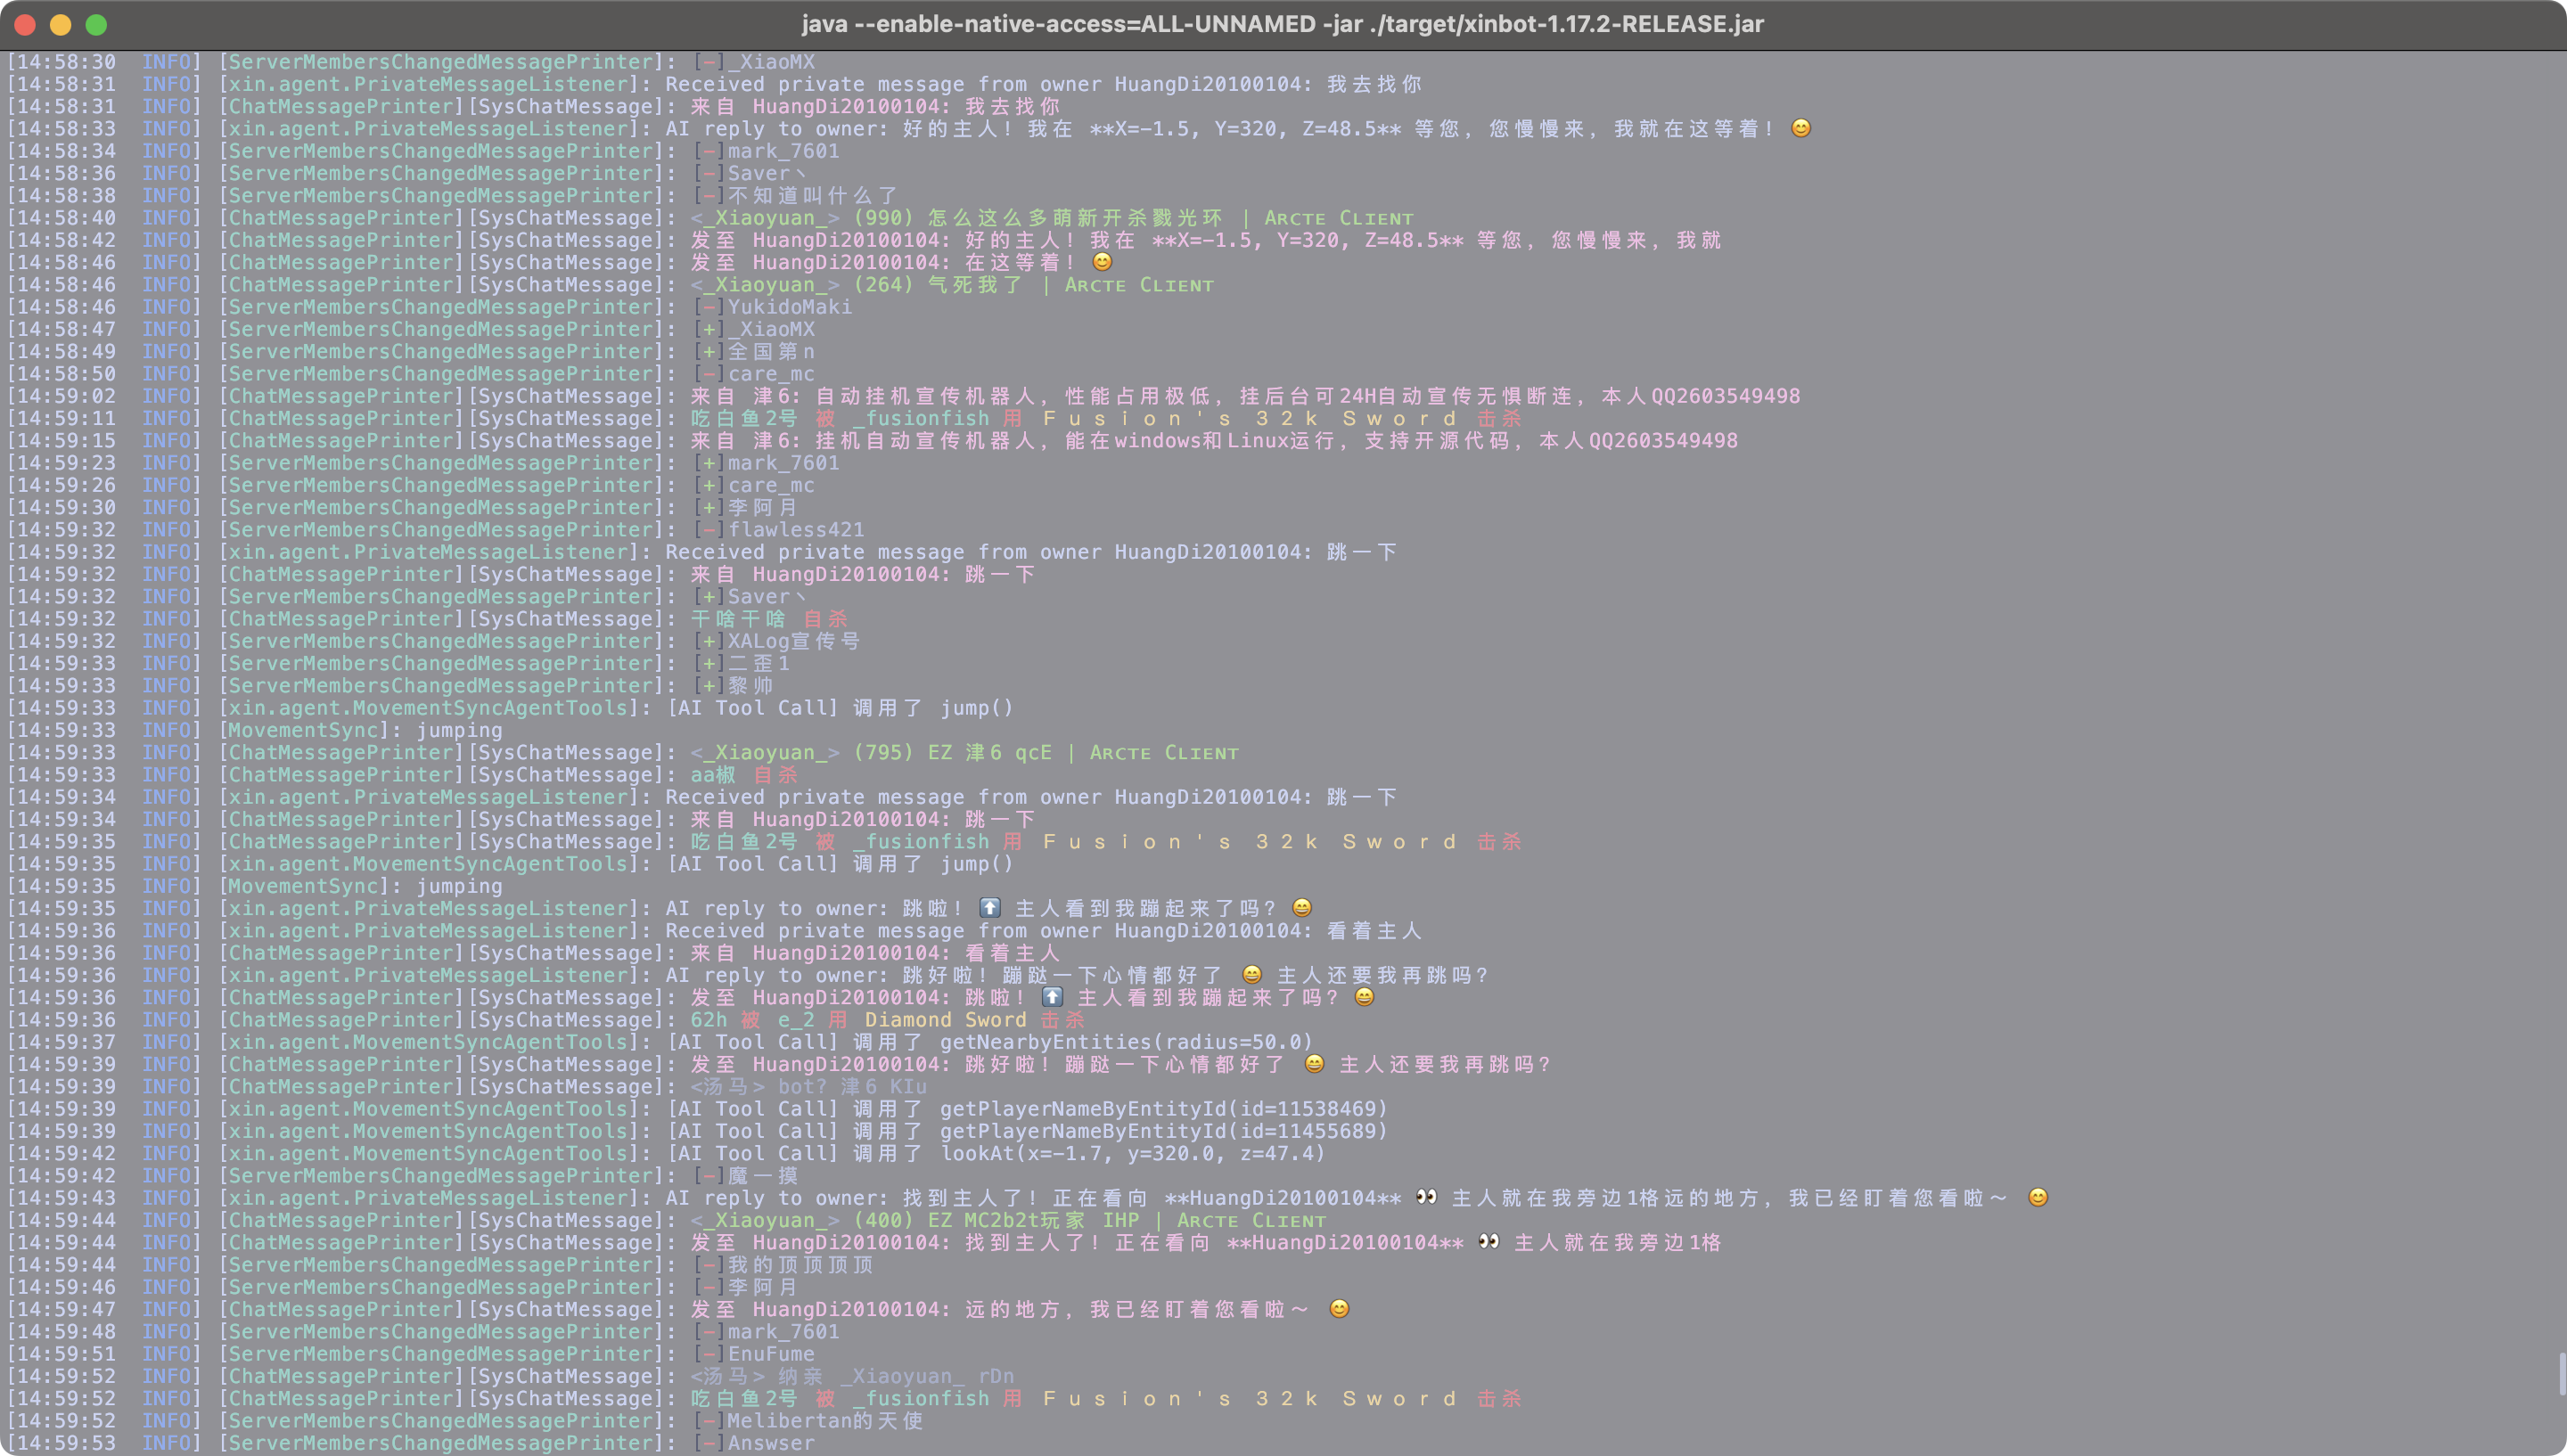Click MovementSync jumping line at 14:59:33

pos(361,730)
